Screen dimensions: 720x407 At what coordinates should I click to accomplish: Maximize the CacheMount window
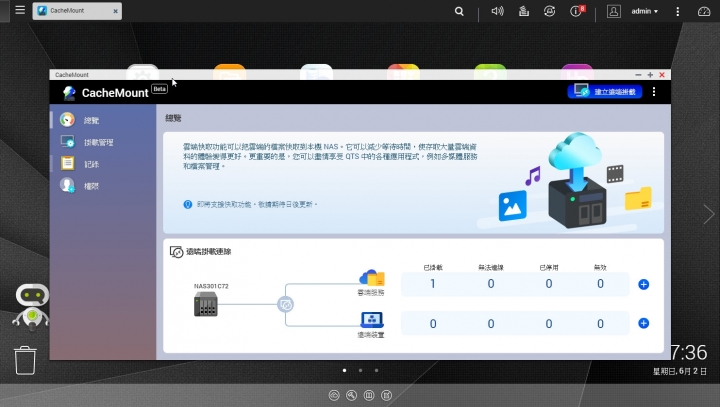(650, 74)
